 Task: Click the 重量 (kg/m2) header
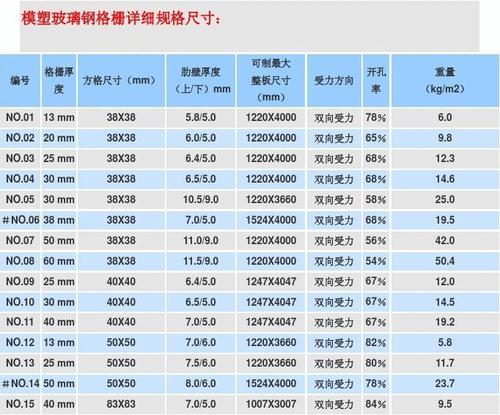(445, 81)
